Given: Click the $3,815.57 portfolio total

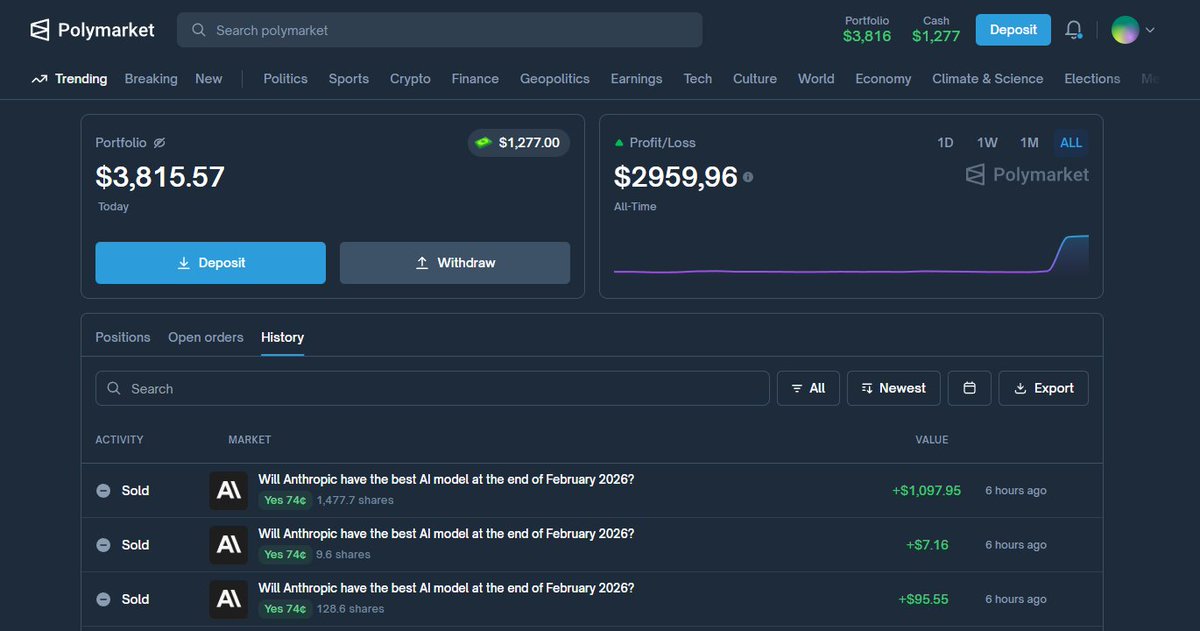Looking at the screenshot, I should click(x=160, y=177).
